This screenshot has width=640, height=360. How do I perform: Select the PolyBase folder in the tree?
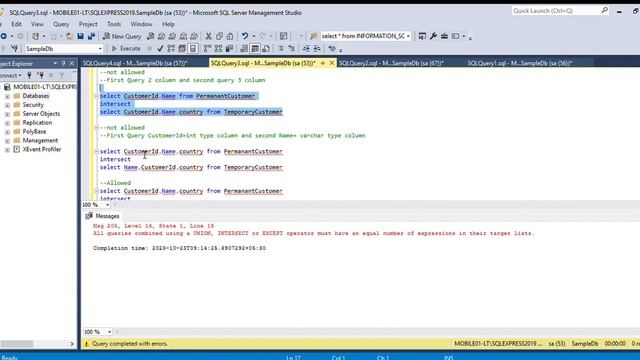(34, 131)
